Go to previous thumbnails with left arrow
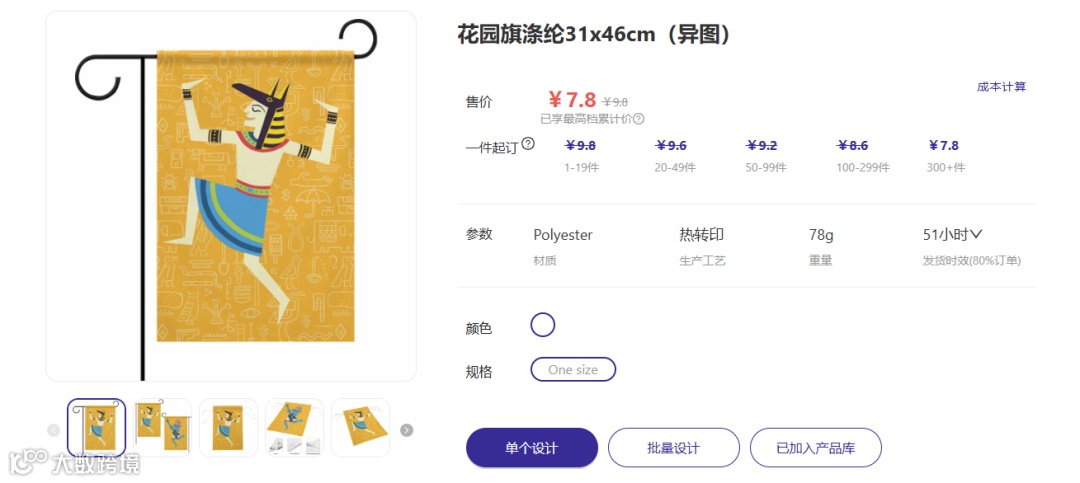 click(53, 431)
